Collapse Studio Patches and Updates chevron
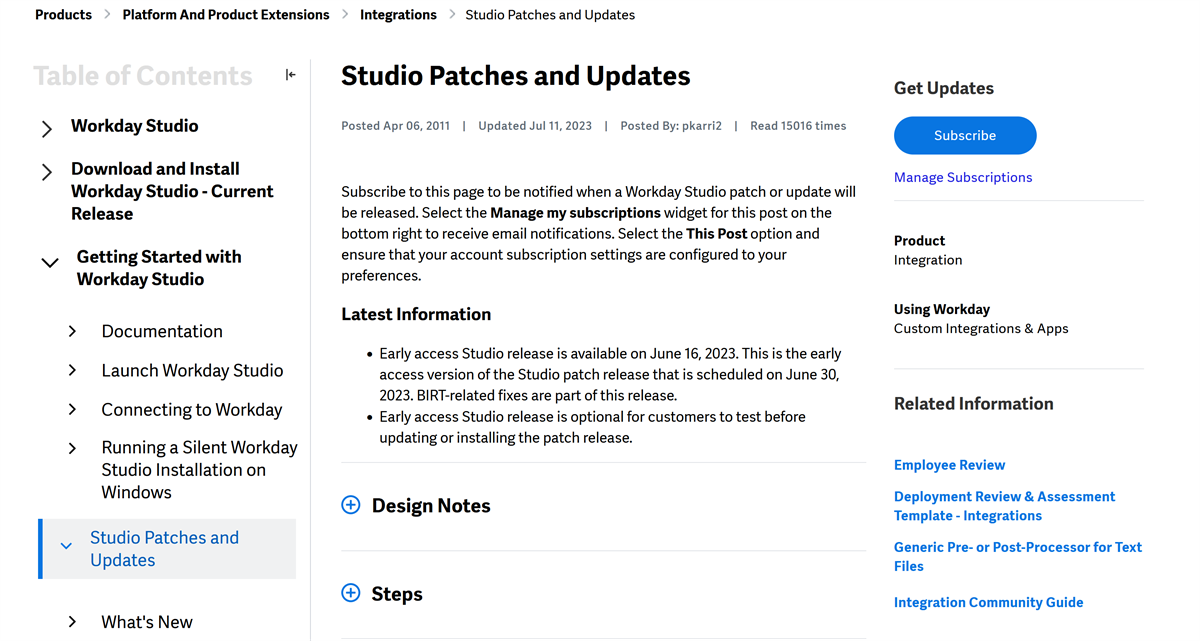The image size is (1200, 641). [x=66, y=546]
